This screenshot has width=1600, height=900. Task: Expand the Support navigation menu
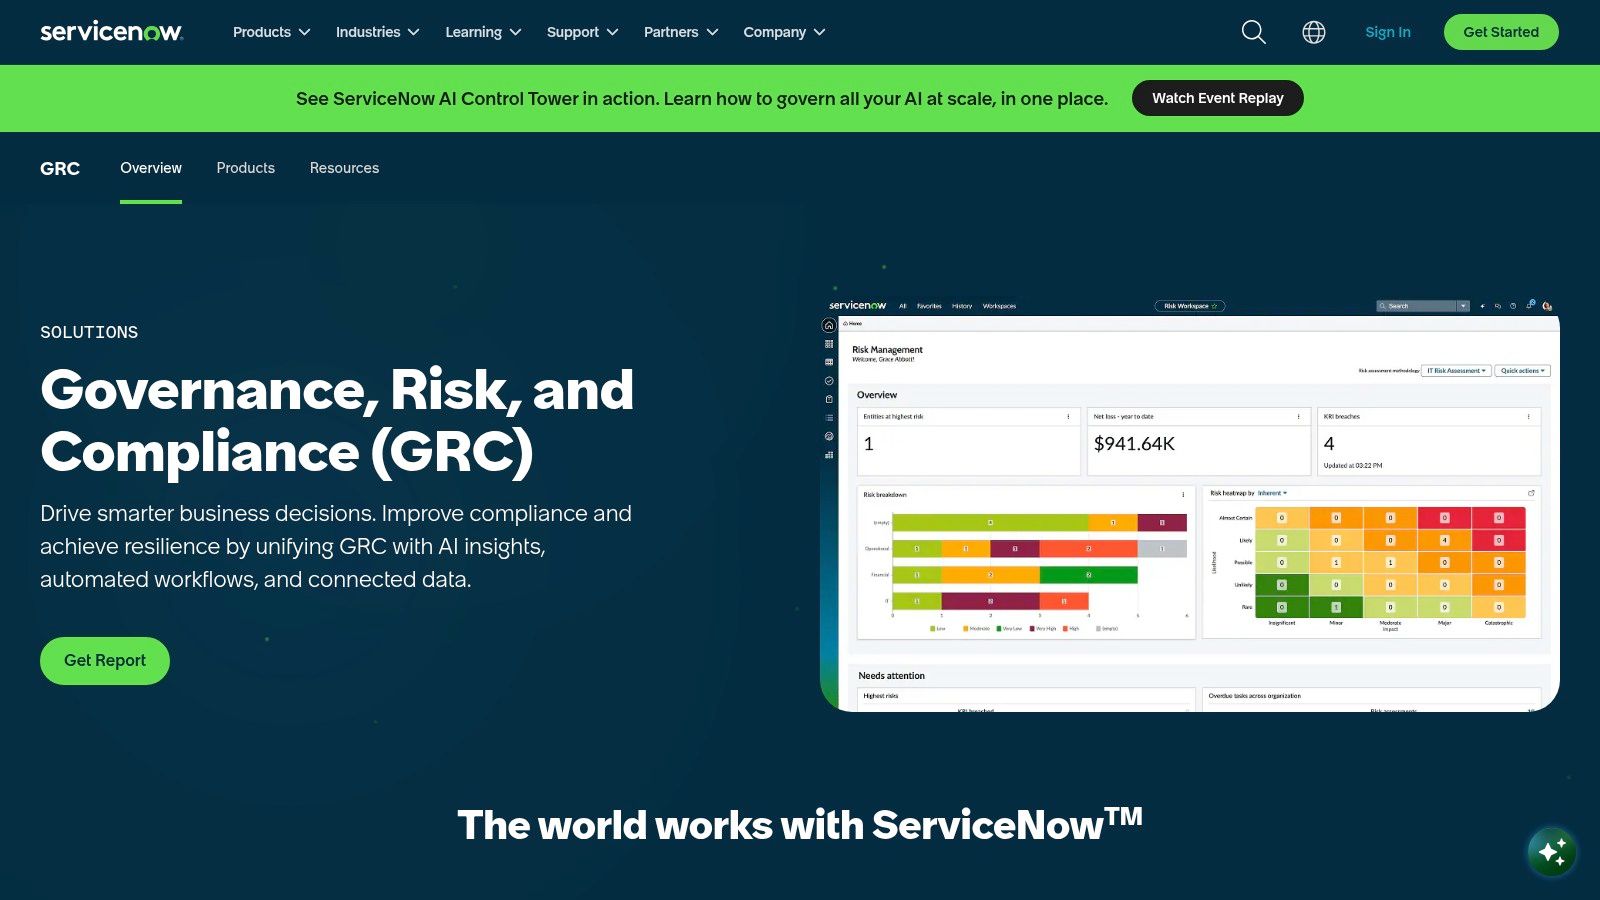click(582, 32)
